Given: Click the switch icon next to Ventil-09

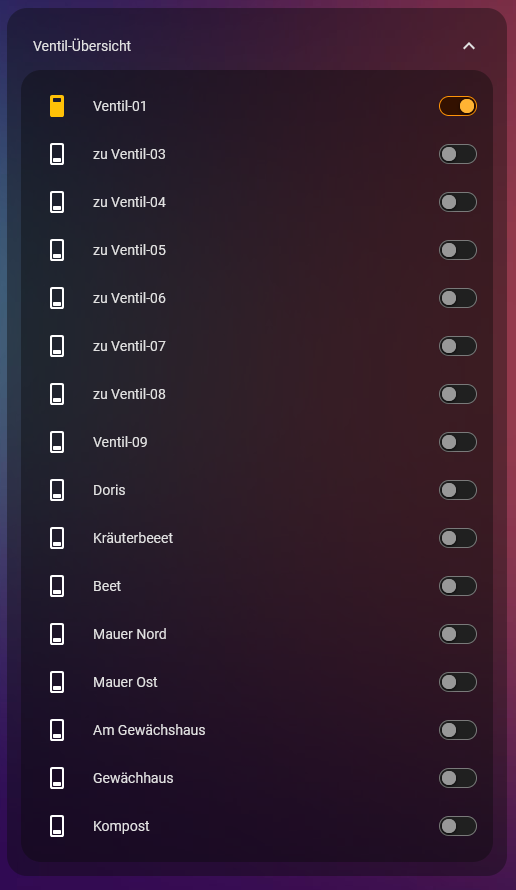Looking at the screenshot, I should point(57,442).
